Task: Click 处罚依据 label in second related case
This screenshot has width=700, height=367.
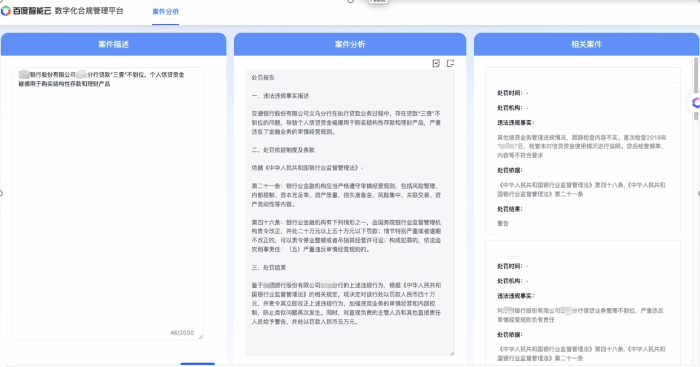Action: click(x=509, y=334)
